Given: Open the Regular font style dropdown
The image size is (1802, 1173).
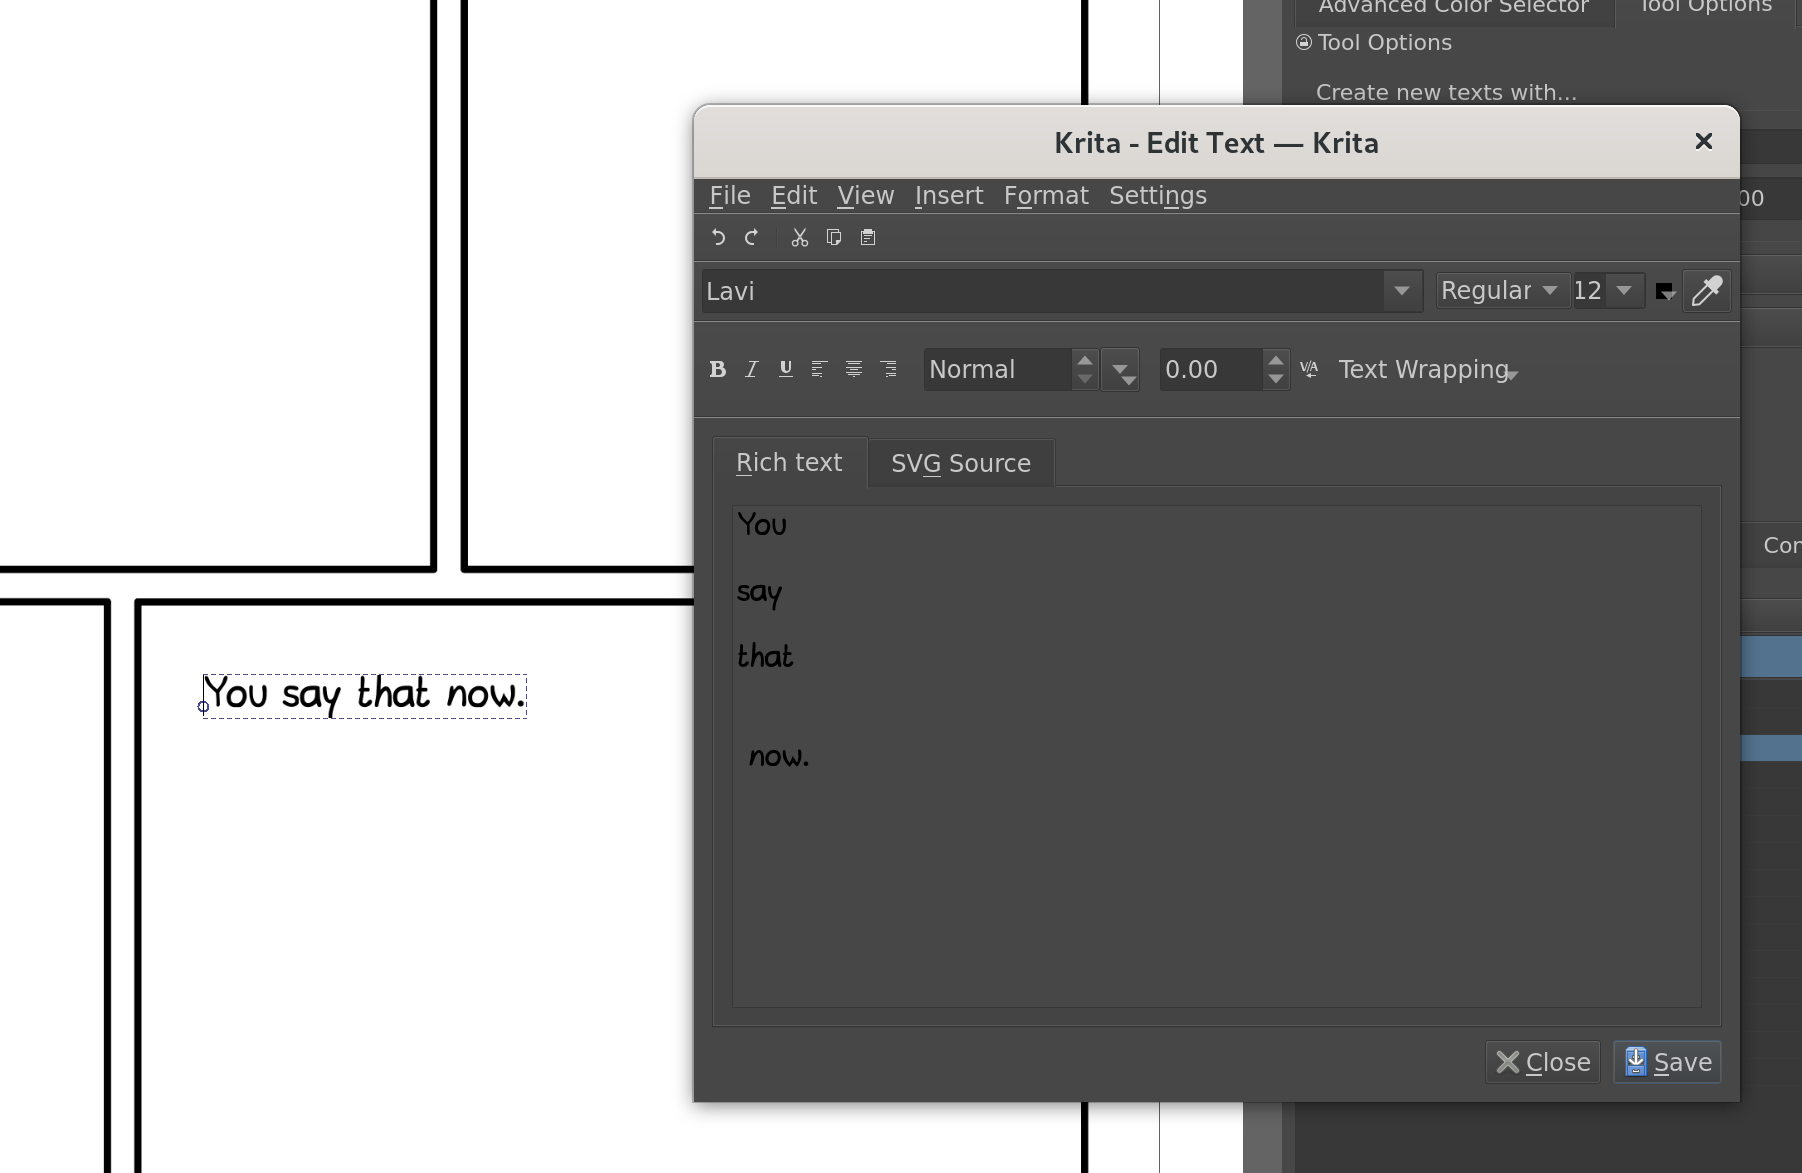Looking at the screenshot, I should pyautogui.click(x=1500, y=291).
